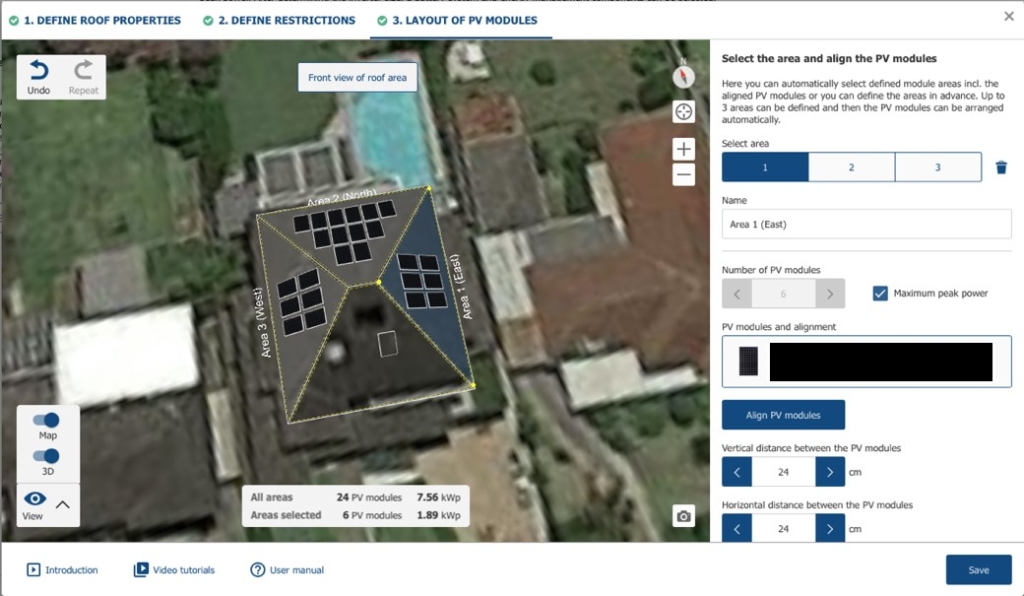Viewport: 1024px width, 596px height.
Task: Collapse the View panel with the chevron
Action: pyautogui.click(x=65, y=505)
